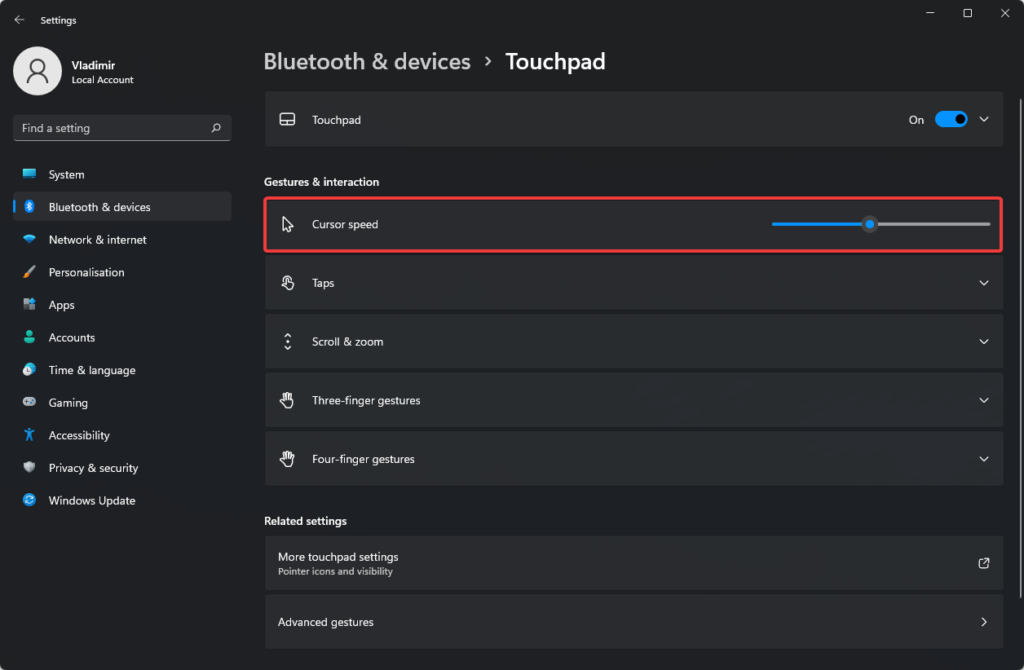Expand the Touchpad settings chevron

click(983, 119)
